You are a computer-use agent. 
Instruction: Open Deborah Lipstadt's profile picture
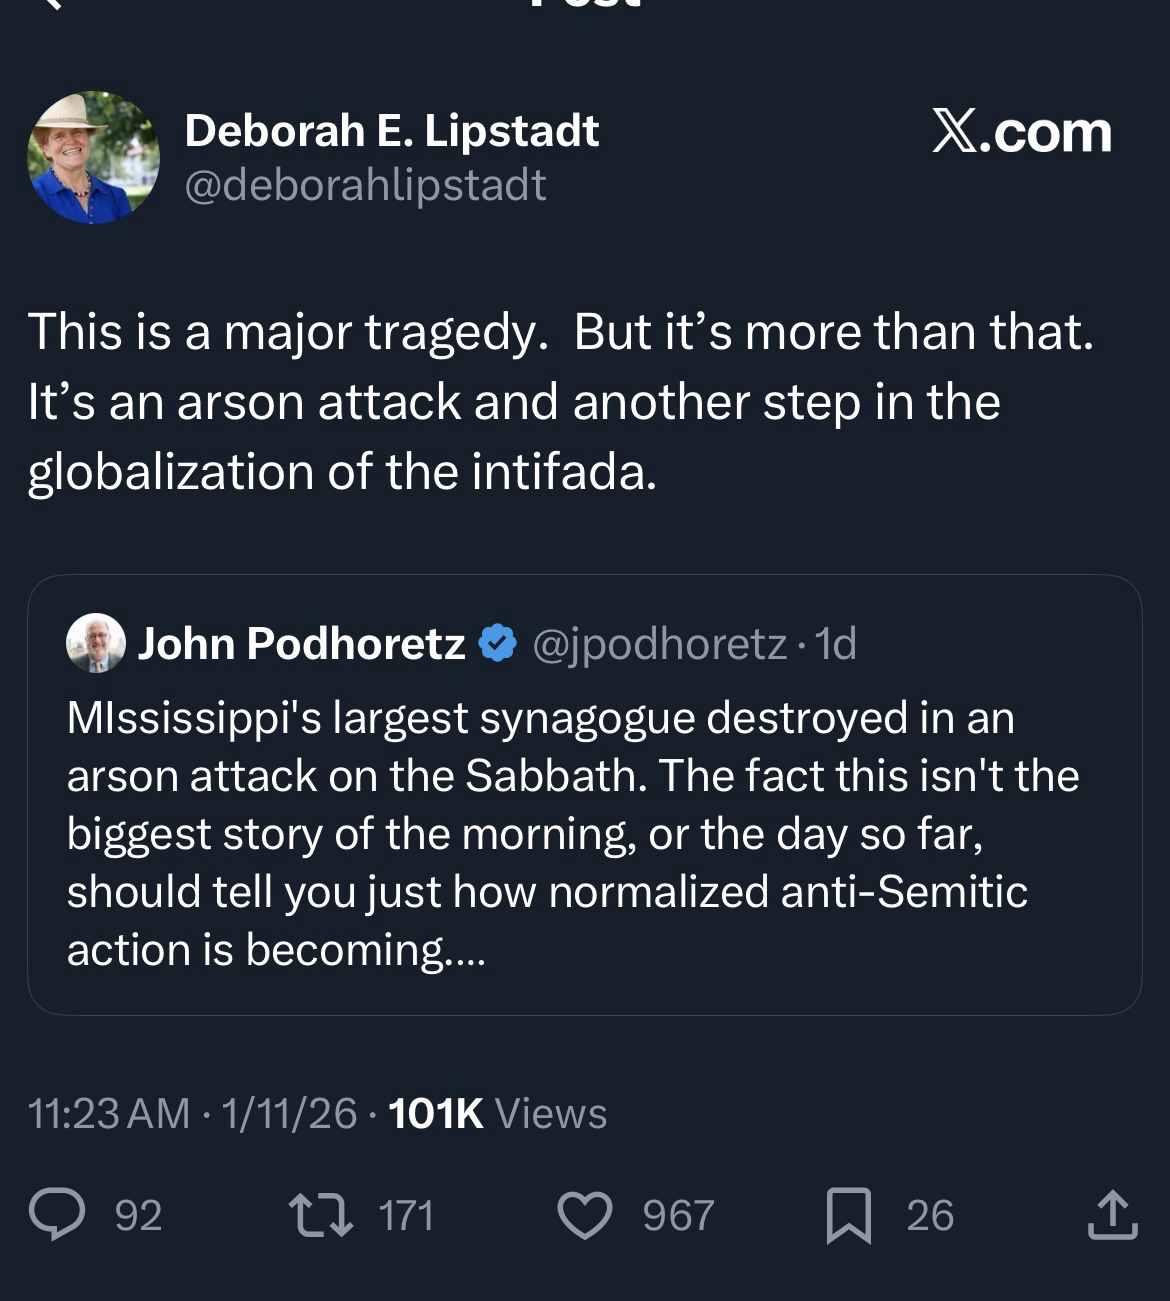pos(93,157)
